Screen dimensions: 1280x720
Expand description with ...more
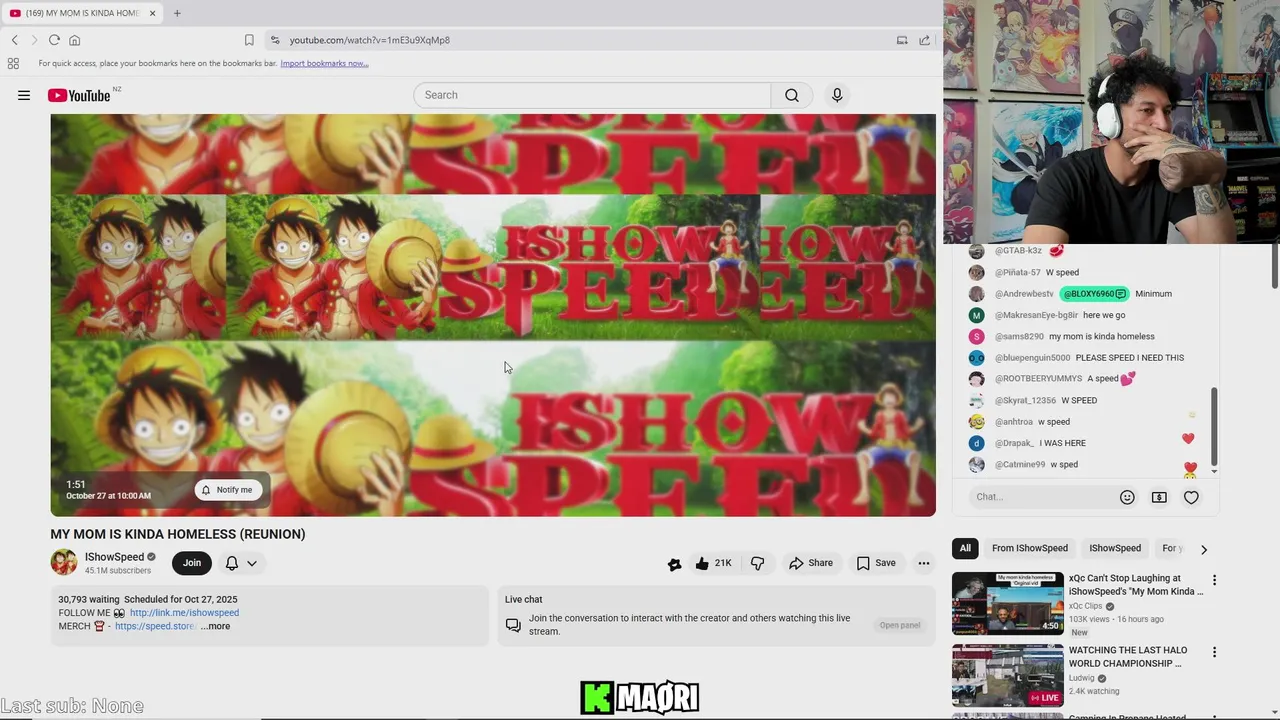215,626
